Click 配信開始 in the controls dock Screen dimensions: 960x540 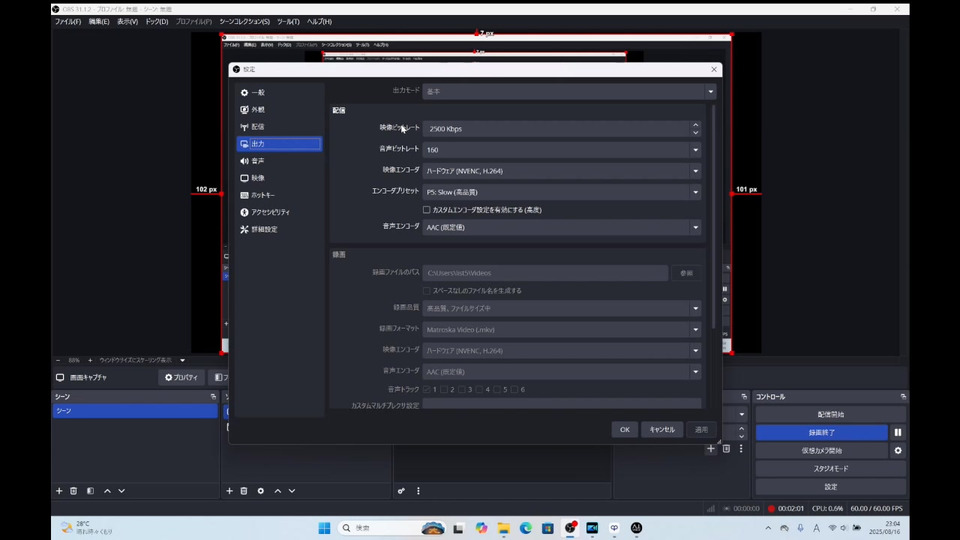pos(831,414)
